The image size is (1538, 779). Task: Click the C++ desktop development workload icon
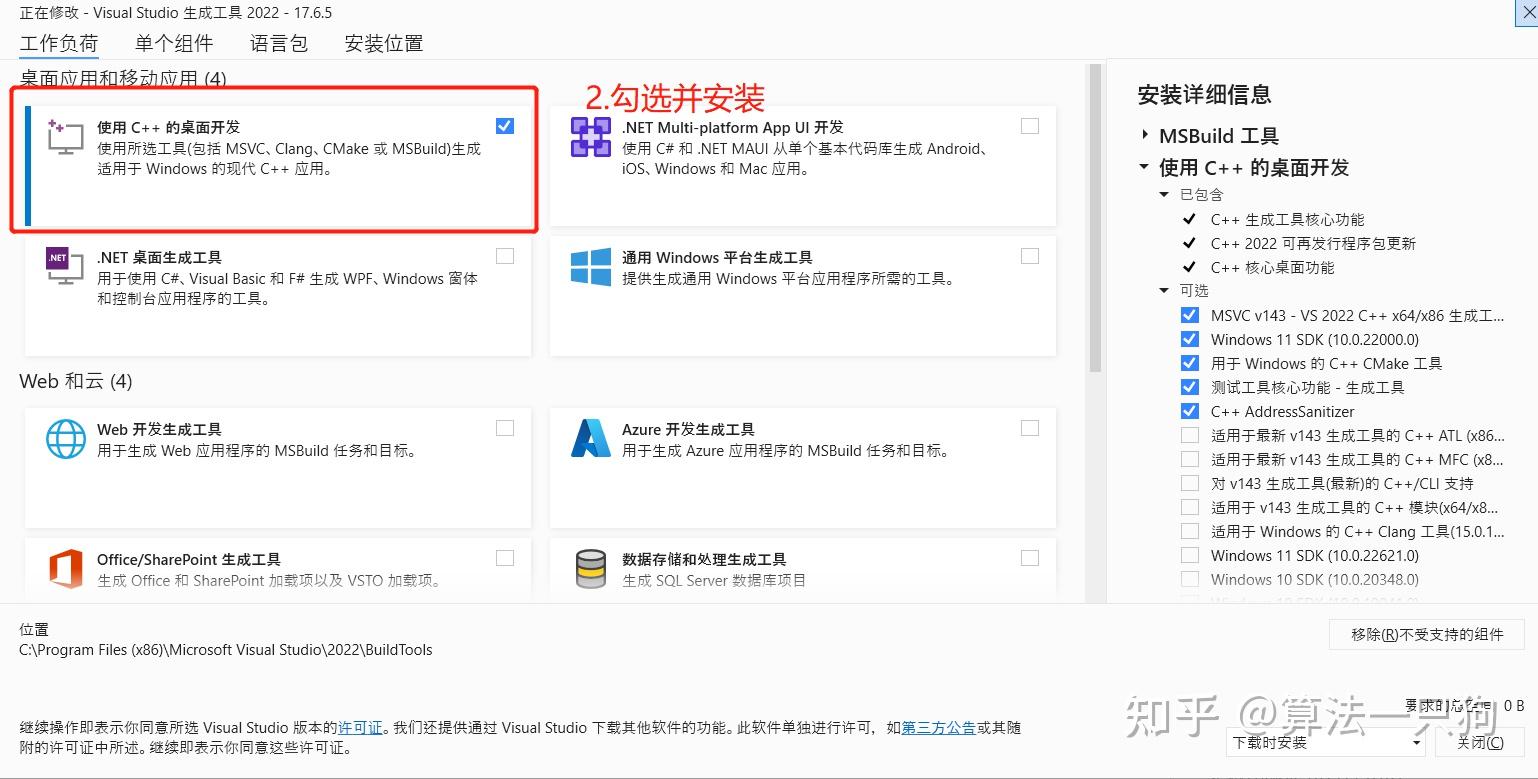(x=65, y=137)
